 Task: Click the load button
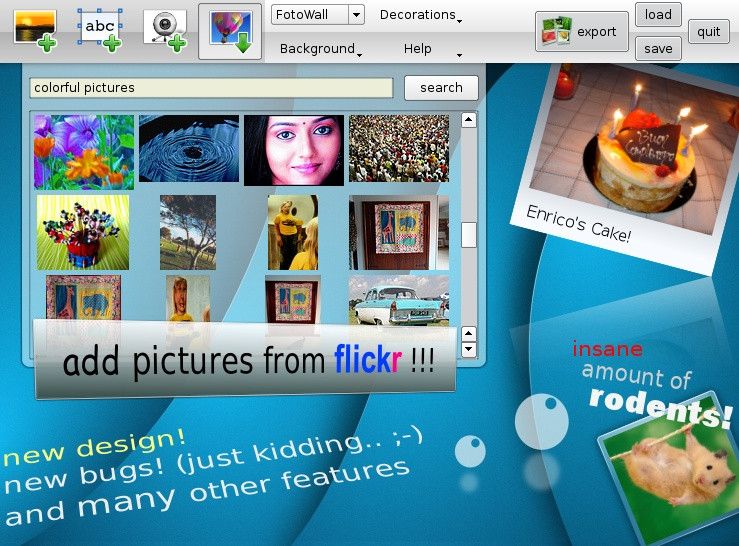coord(658,15)
